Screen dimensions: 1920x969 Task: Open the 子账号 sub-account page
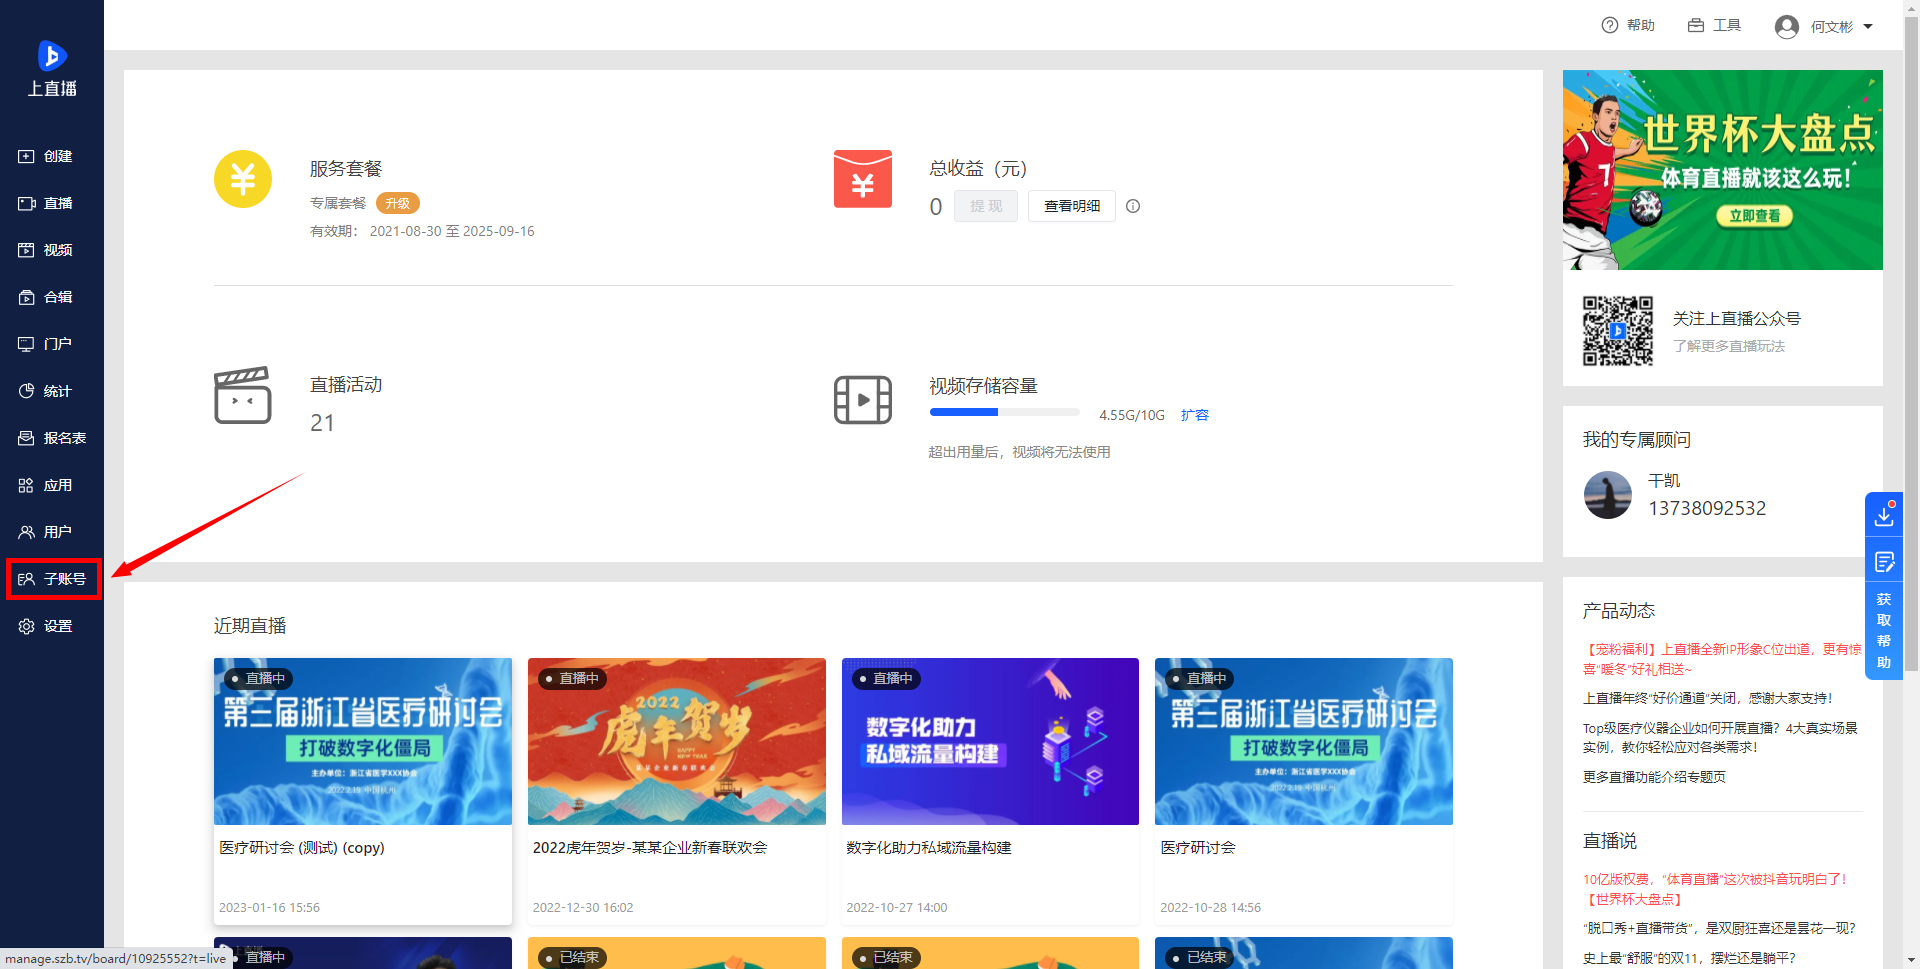coord(53,579)
